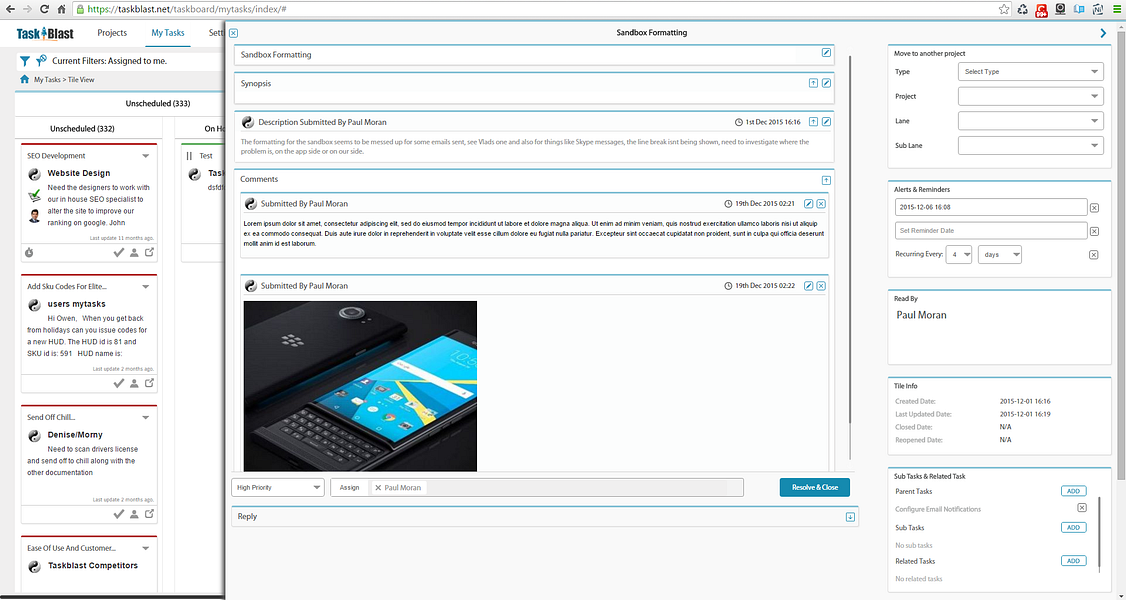This screenshot has height=600, width=1126.
Task: Mark Website Design tile complete with checkmark
Action: click(119, 253)
